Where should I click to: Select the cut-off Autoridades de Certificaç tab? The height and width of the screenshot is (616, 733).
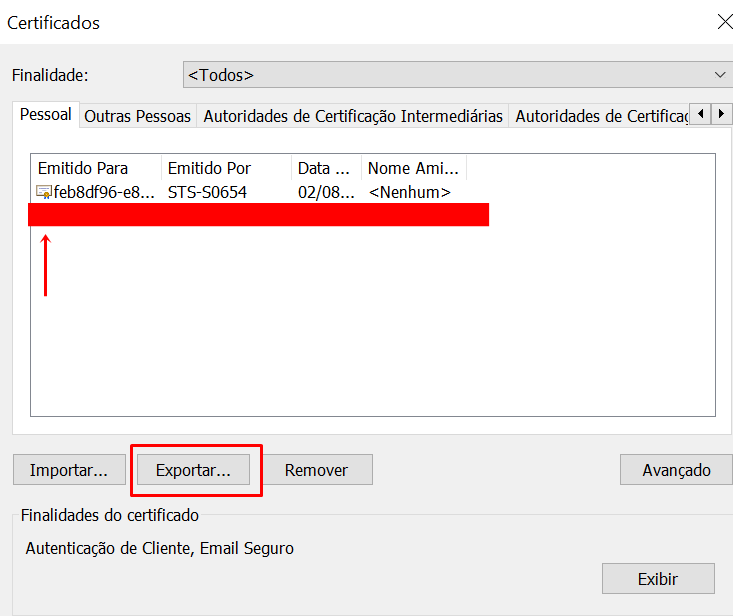600,116
